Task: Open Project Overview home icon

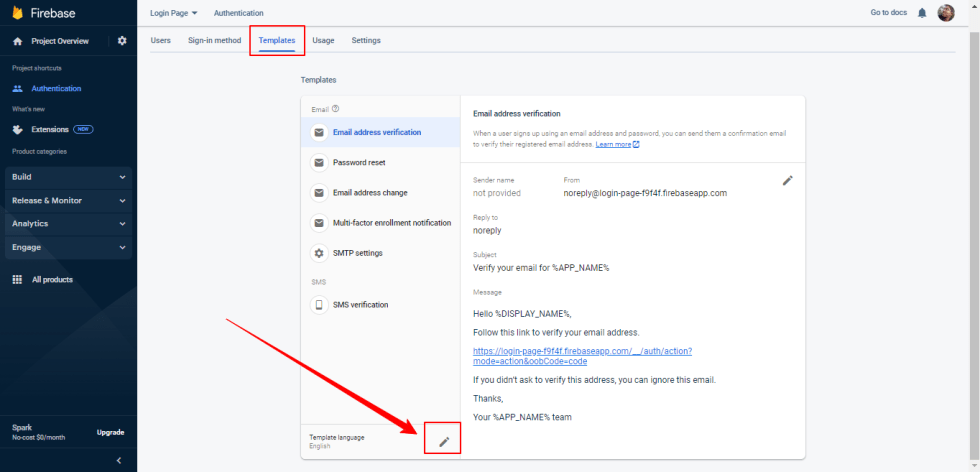Action: click(x=18, y=41)
